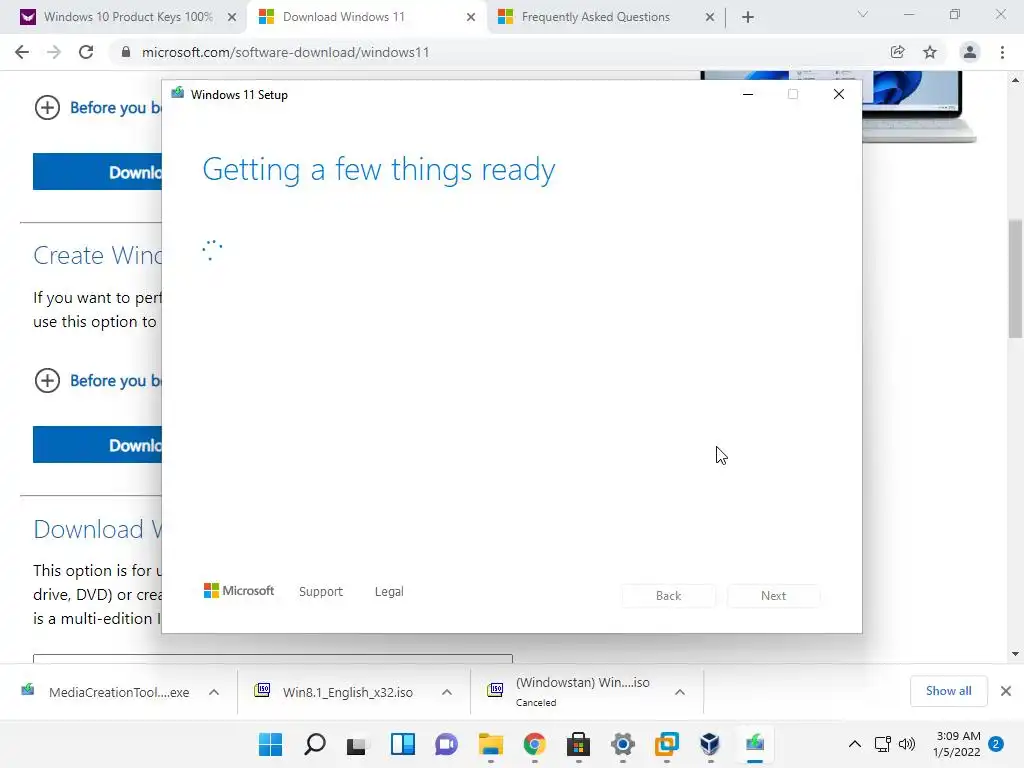Show hidden system tray icons
This screenshot has height=768, width=1024.
(x=854, y=744)
